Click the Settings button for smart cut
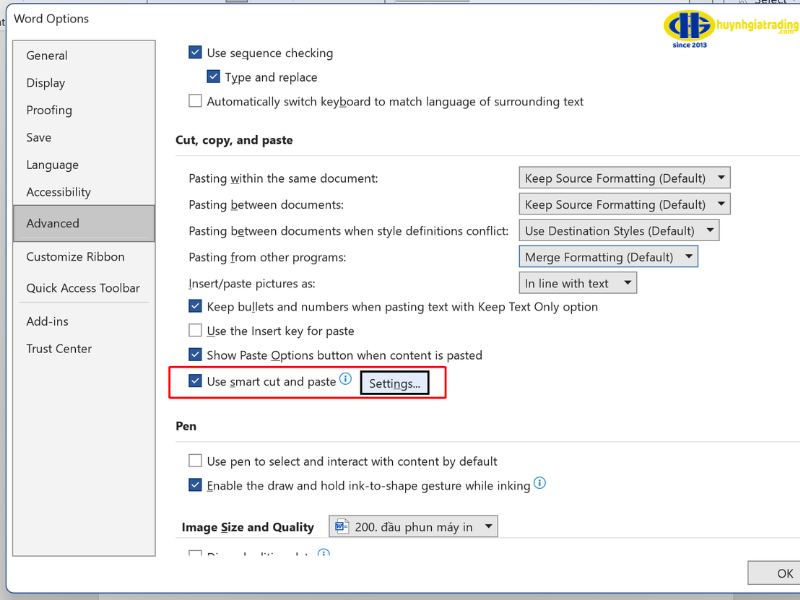The width and height of the screenshot is (800, 600). coord(394,383)
